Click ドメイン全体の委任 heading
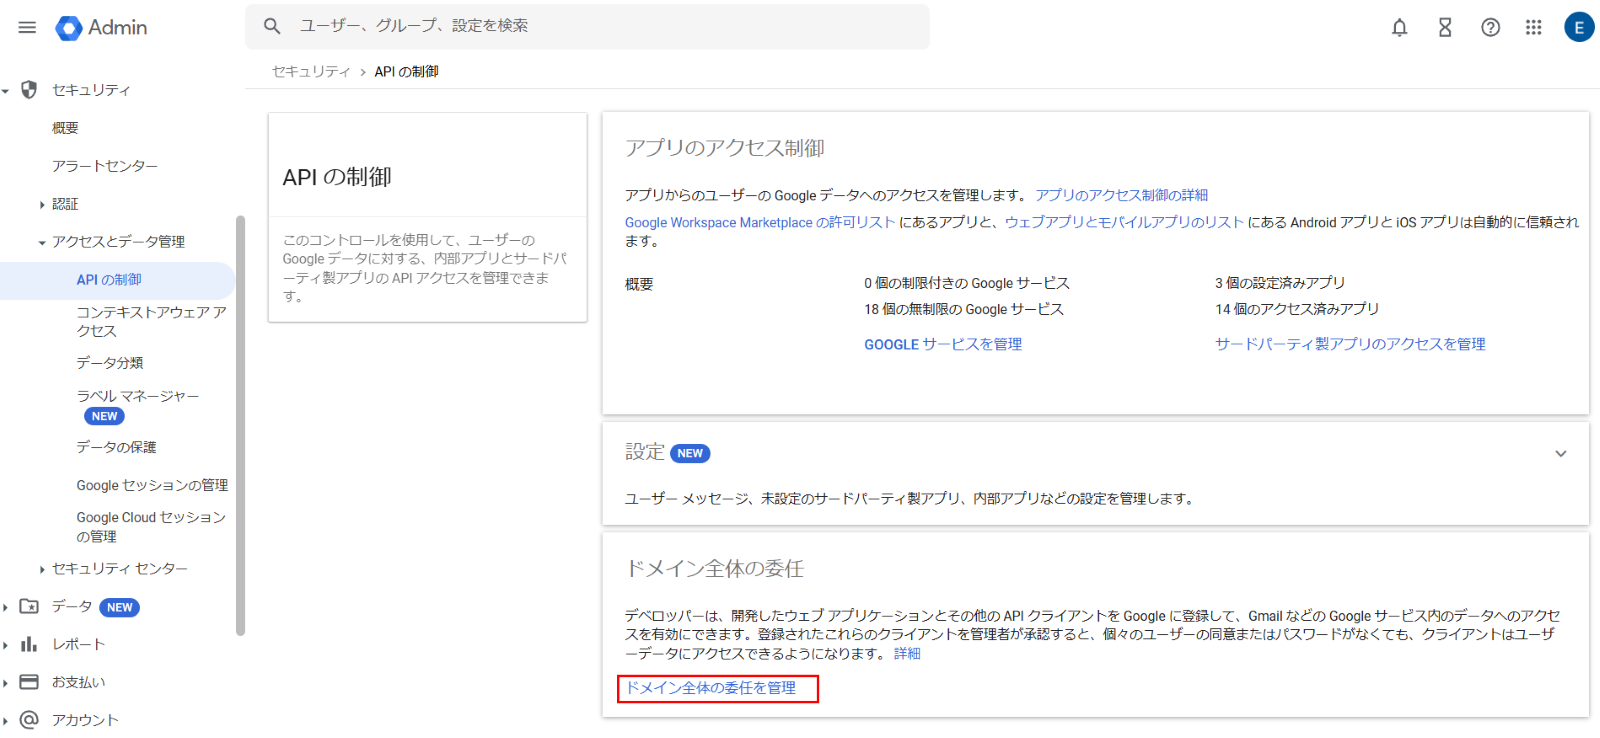The width and height of the screenshot is (1600, 738). [714, 569]
